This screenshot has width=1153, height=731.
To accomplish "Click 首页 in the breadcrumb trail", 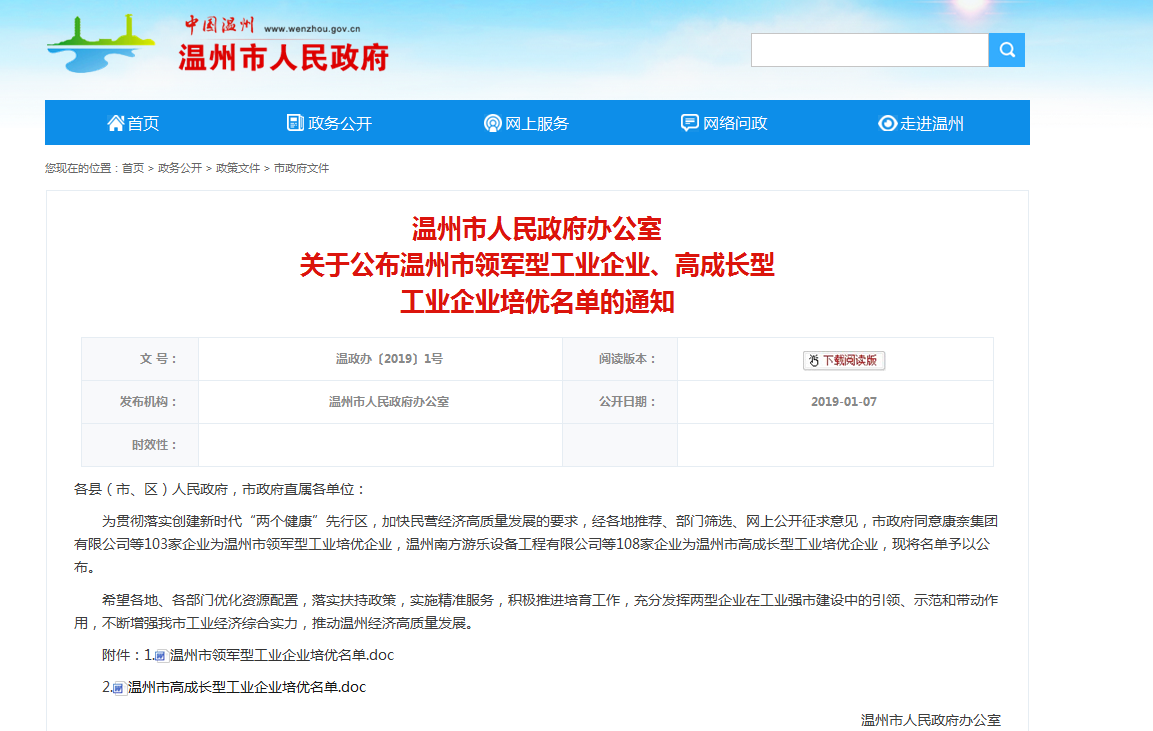I will pyautogui.click(x=133, y=168).
